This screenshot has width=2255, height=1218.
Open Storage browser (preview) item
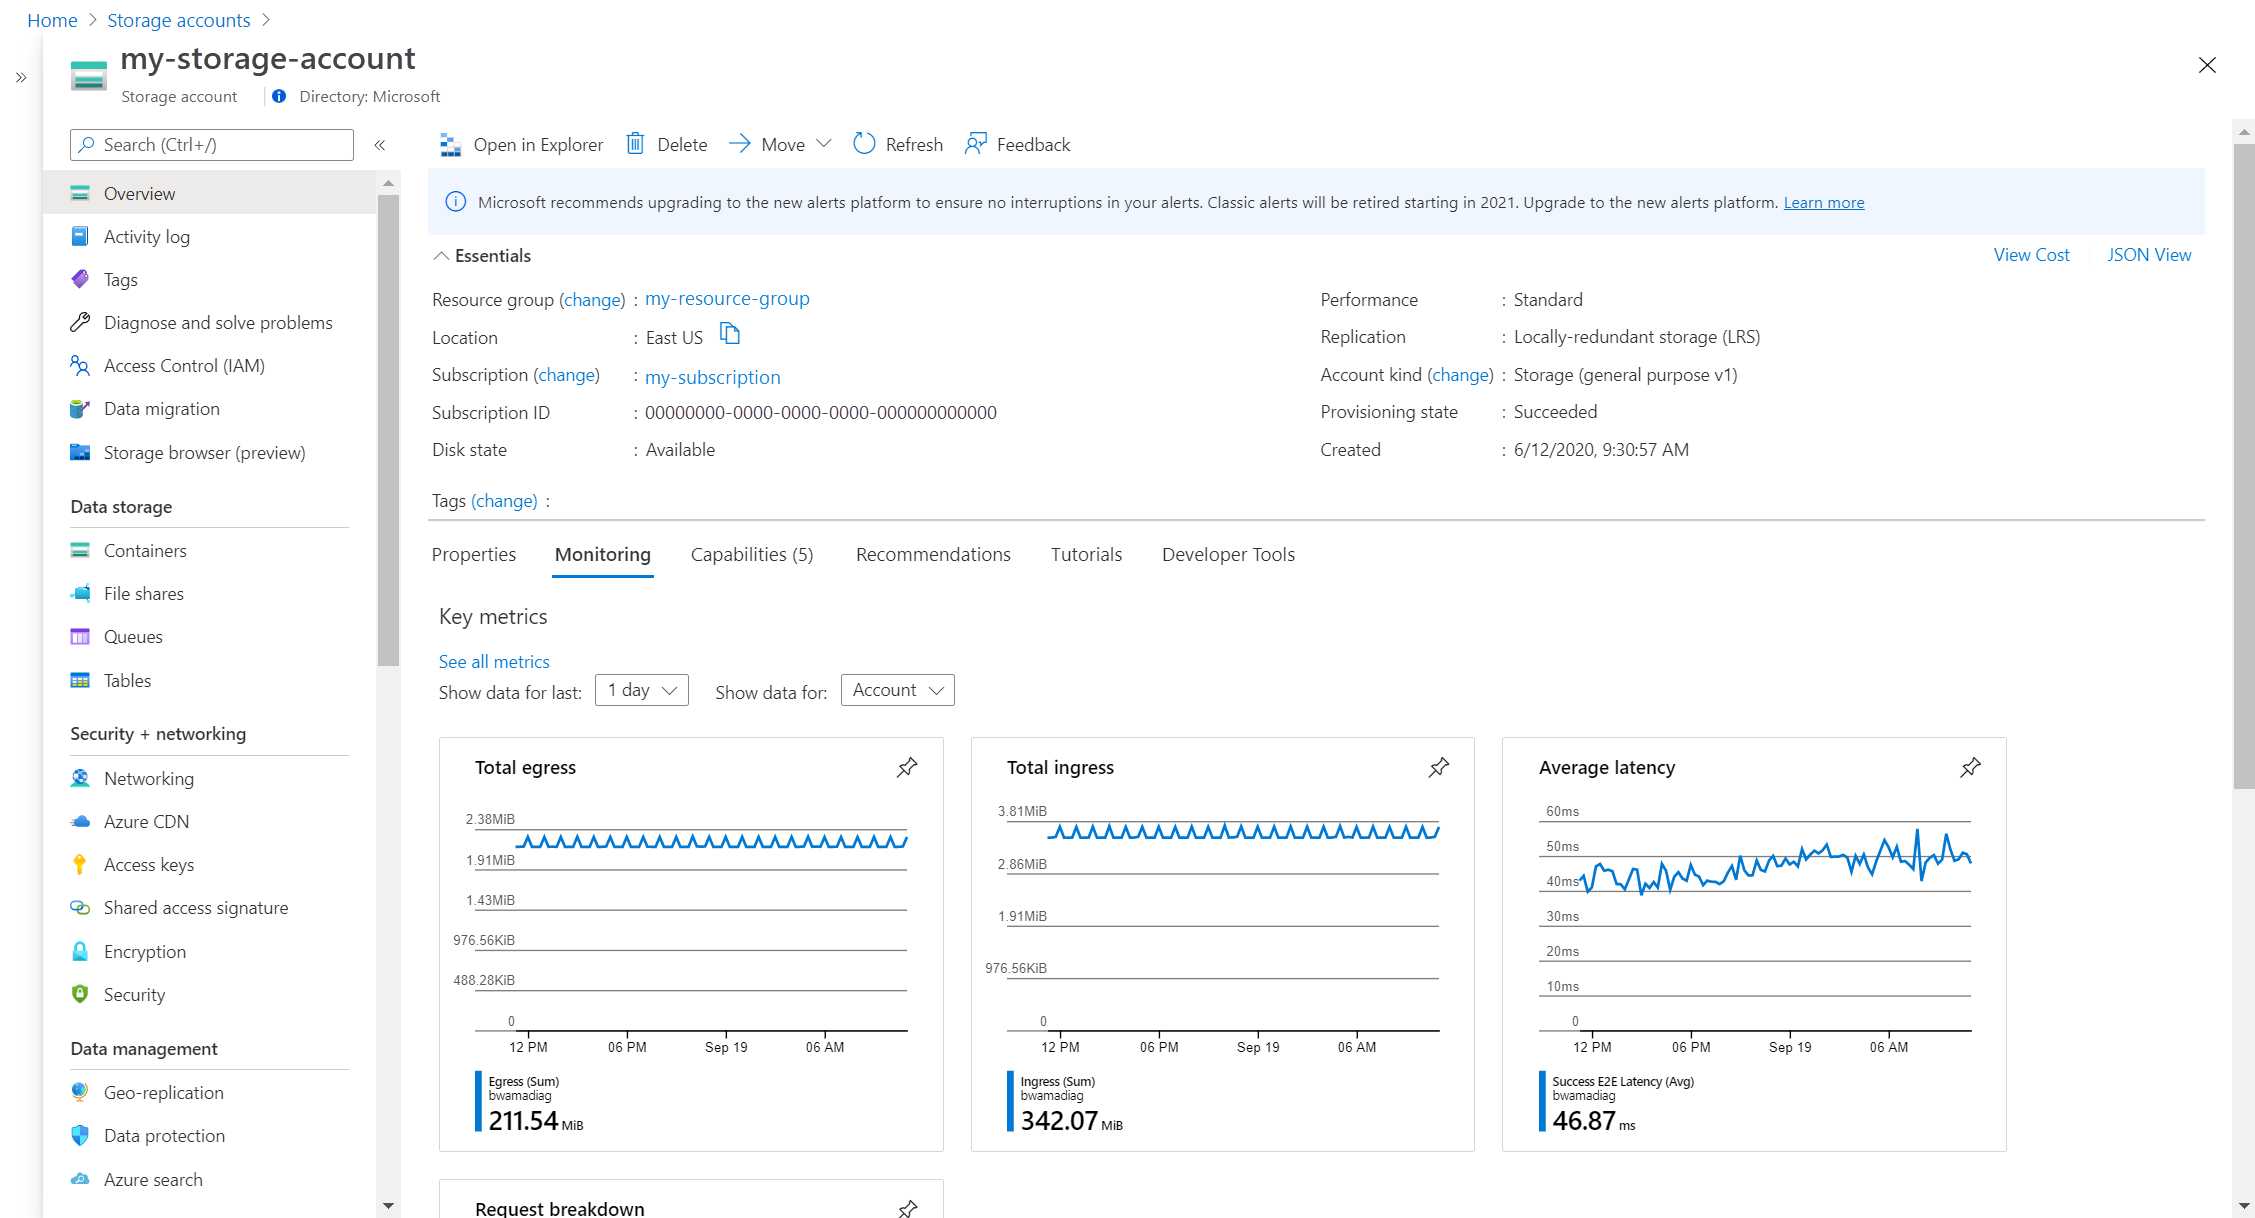204,452
